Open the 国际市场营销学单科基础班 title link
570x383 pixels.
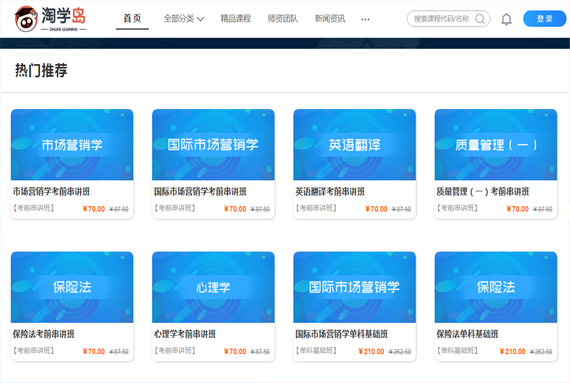(x=342, y=334)
